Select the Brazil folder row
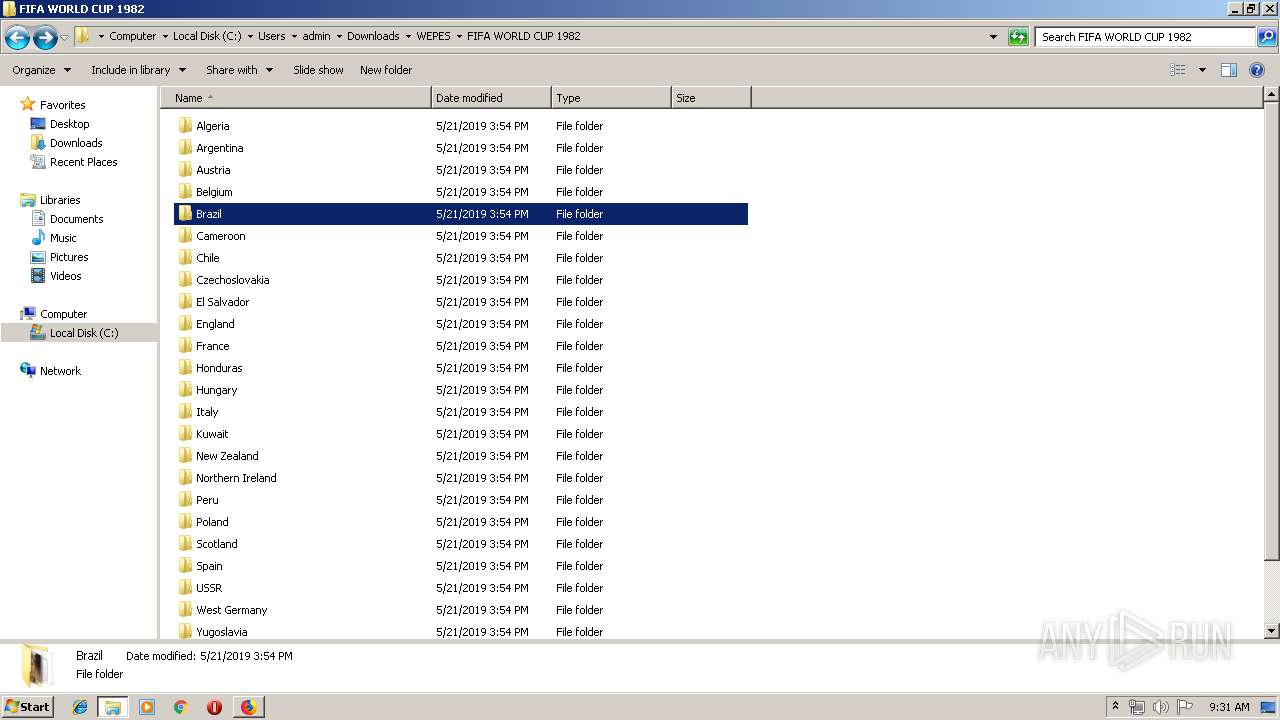Image resolution: width=1280 pixels, height=720 pixels. (x=461, y=214)
